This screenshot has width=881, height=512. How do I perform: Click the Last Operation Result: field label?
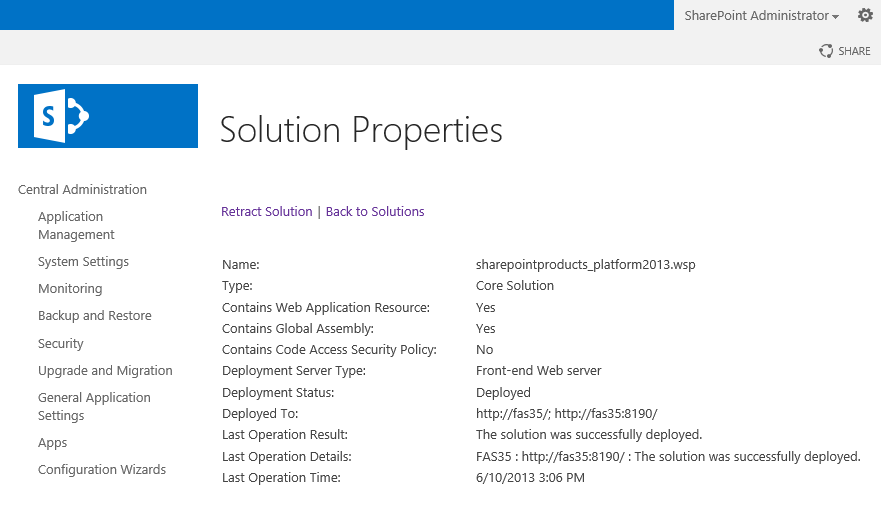(285, 435)
